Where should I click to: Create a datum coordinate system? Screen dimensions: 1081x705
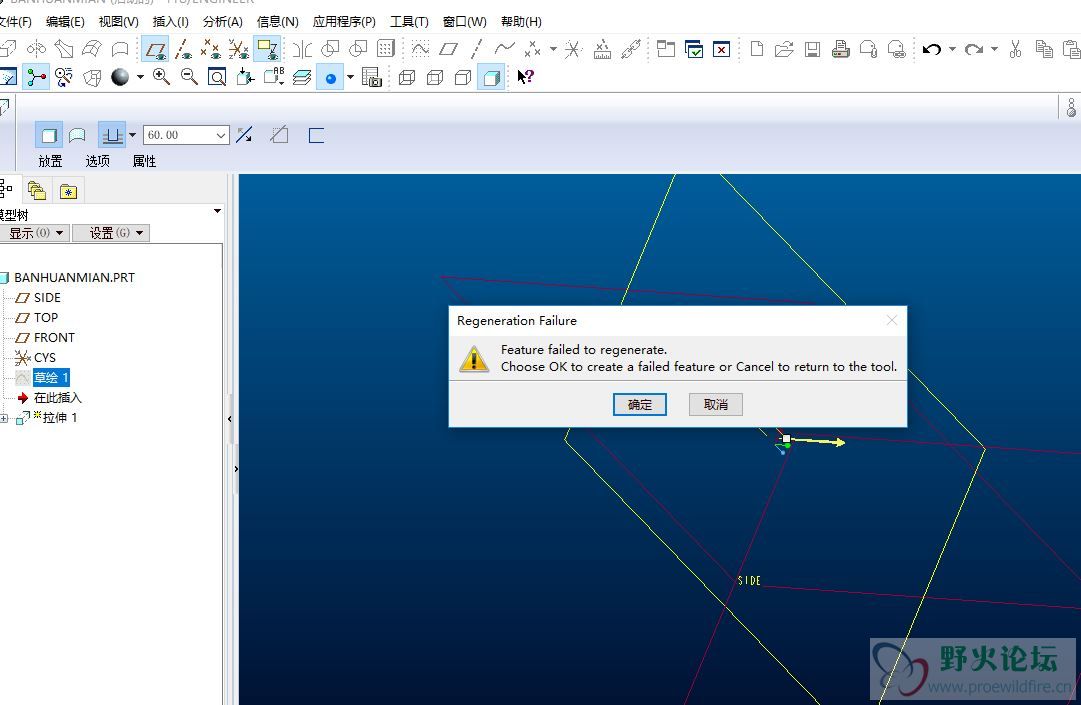572,49
